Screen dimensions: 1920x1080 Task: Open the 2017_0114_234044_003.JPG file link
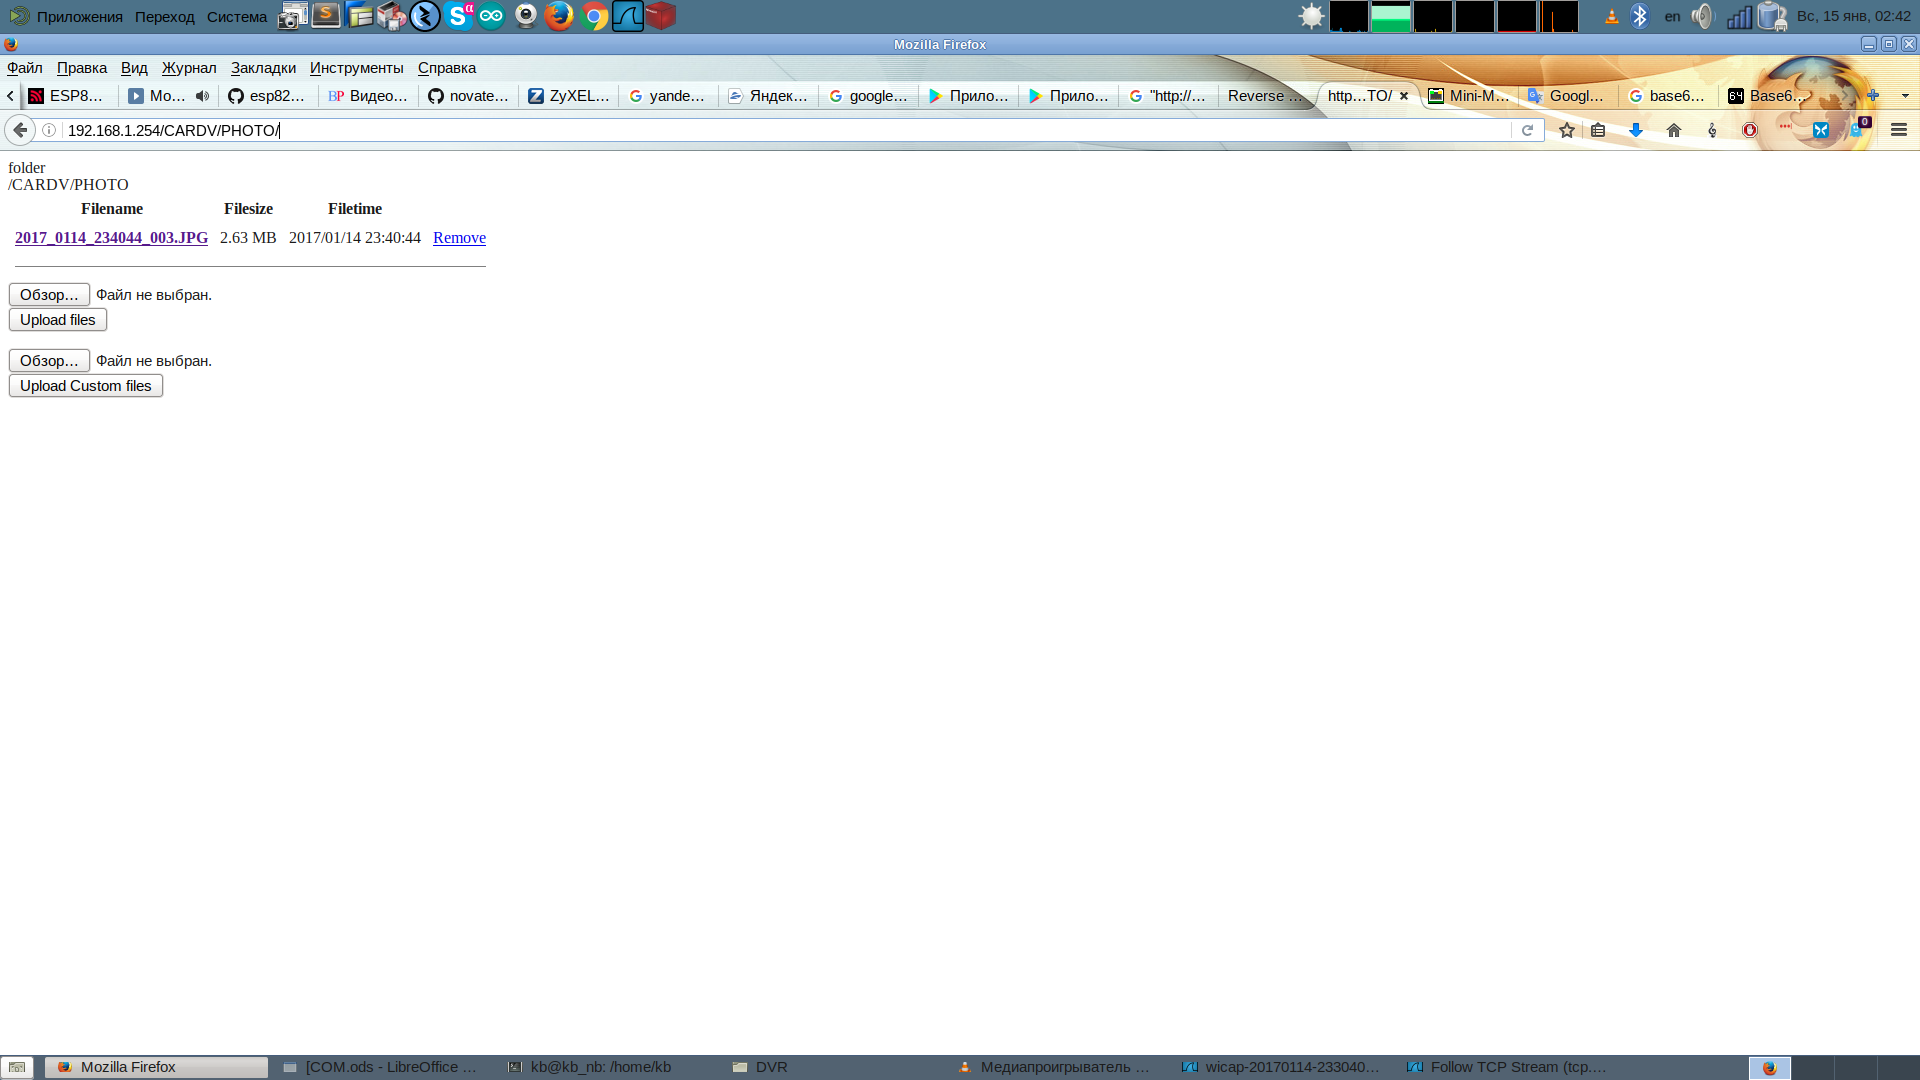[111, 238]
